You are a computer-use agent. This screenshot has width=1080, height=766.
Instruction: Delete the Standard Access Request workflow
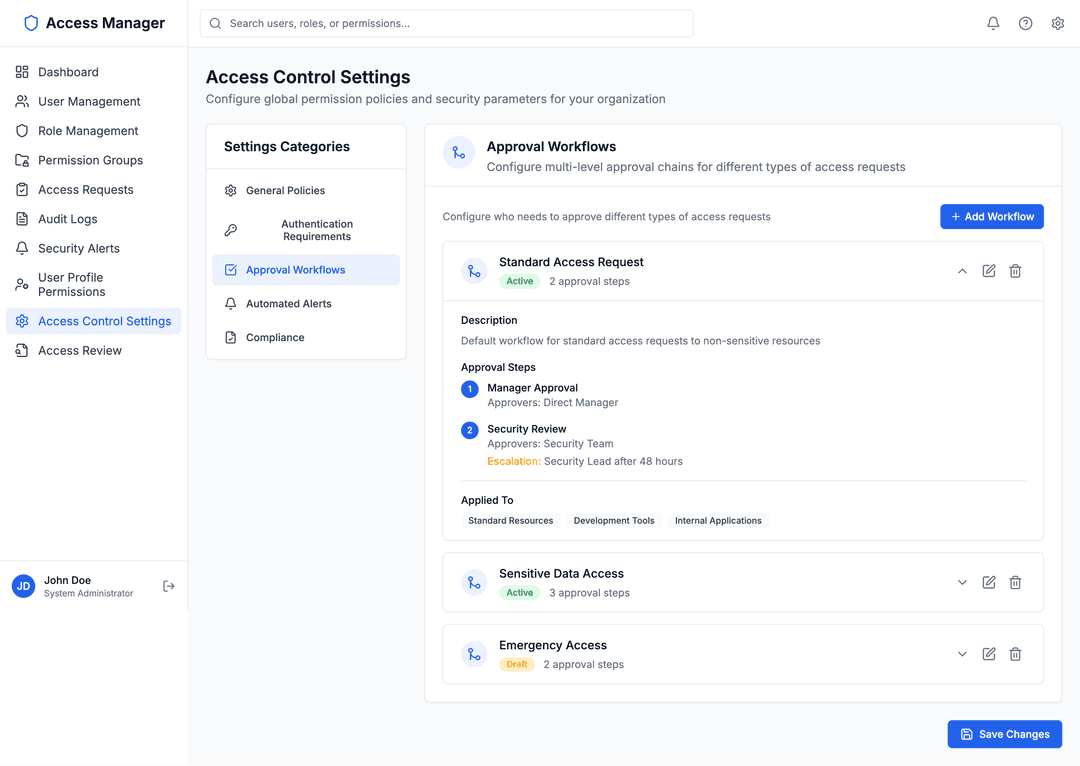(1015, 271)
